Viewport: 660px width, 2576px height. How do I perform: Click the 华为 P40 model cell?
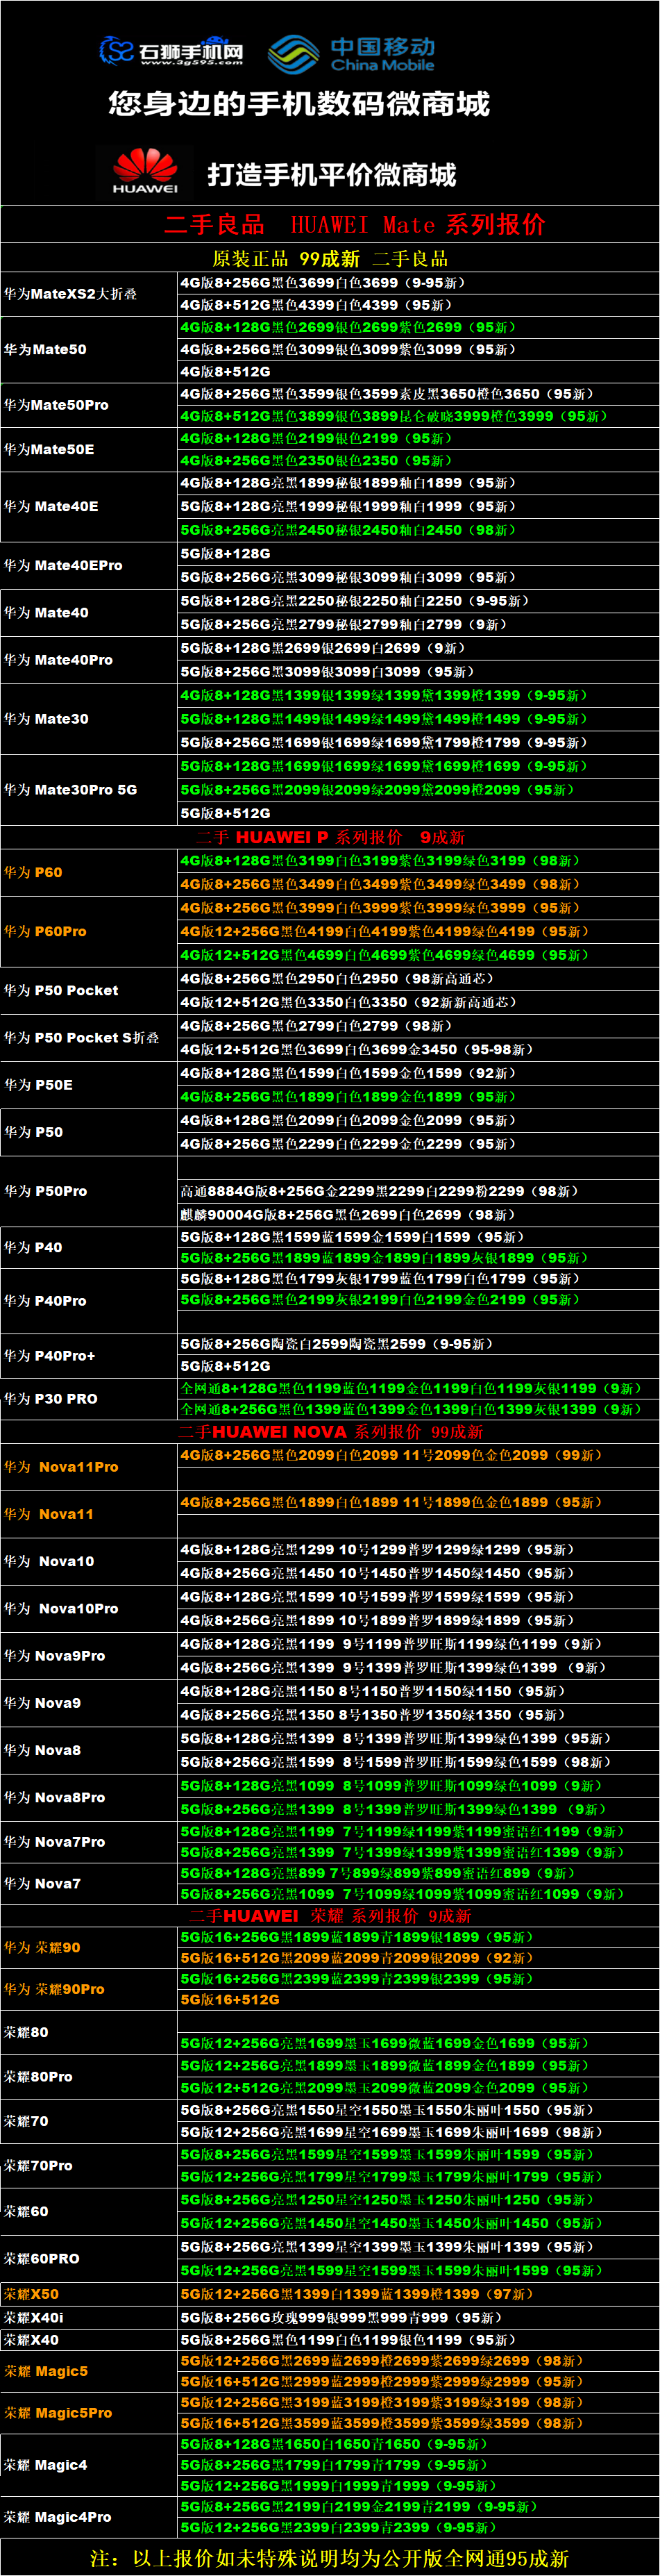(89, 1247)
